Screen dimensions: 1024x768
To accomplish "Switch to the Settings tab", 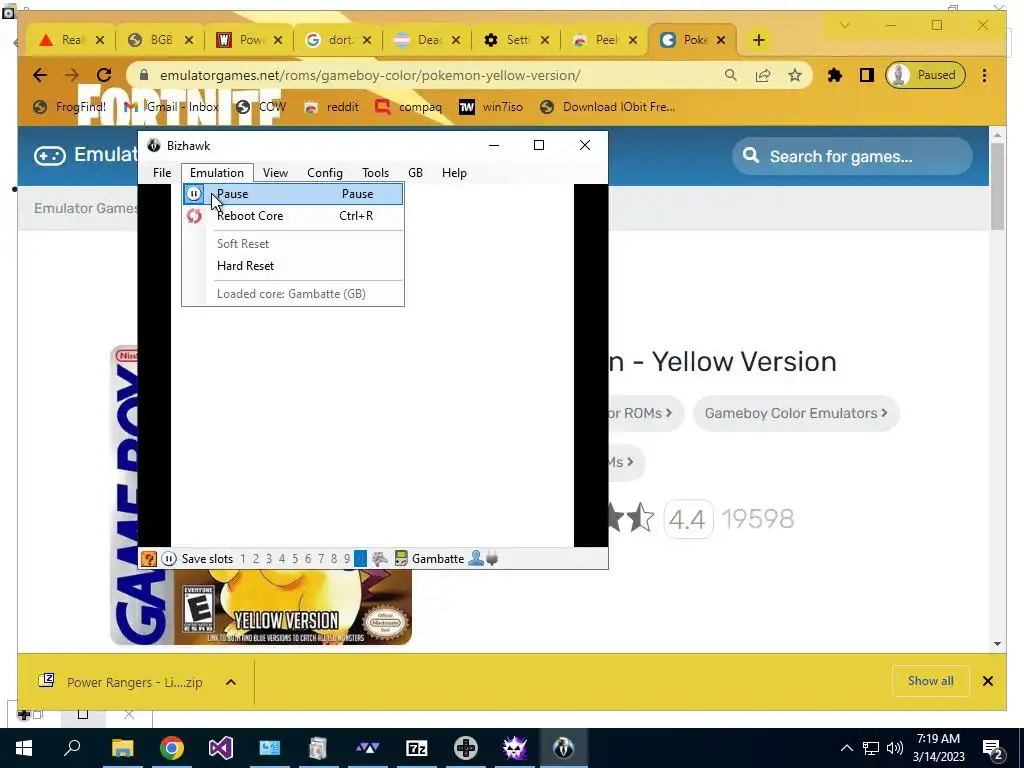I will click(x=516, y=40).
